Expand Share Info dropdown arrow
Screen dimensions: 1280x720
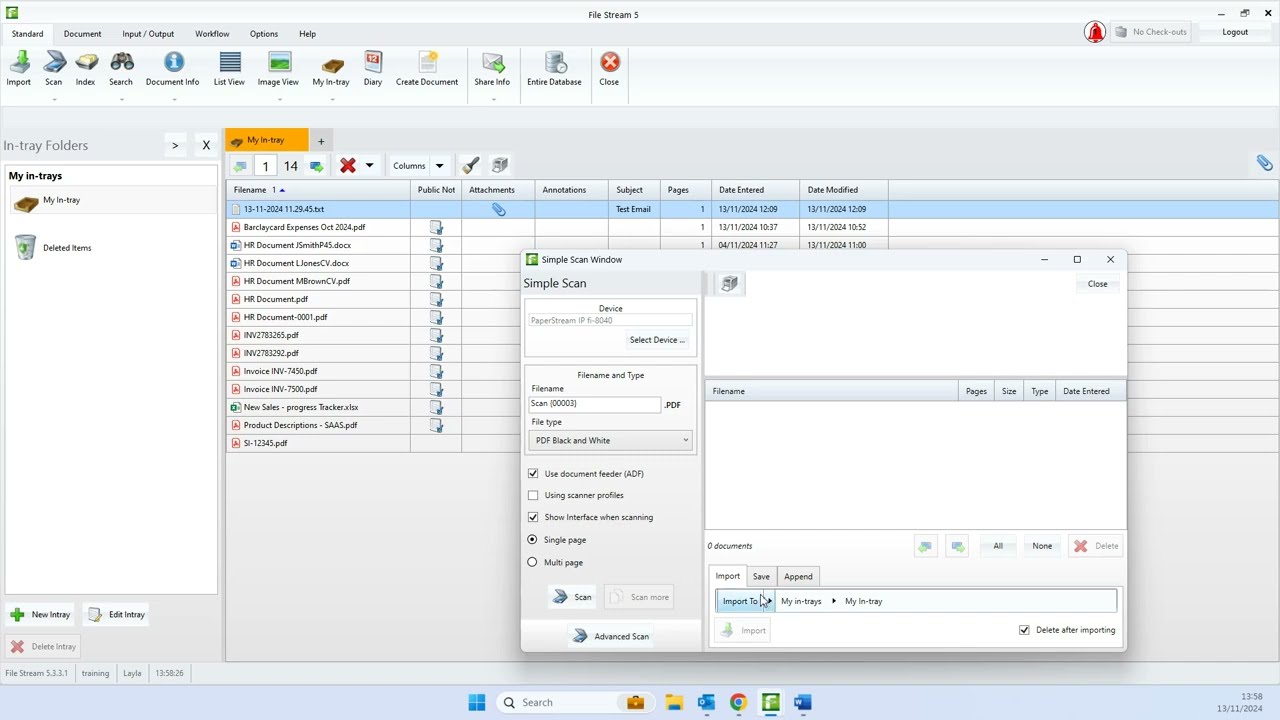coord(492,99)
